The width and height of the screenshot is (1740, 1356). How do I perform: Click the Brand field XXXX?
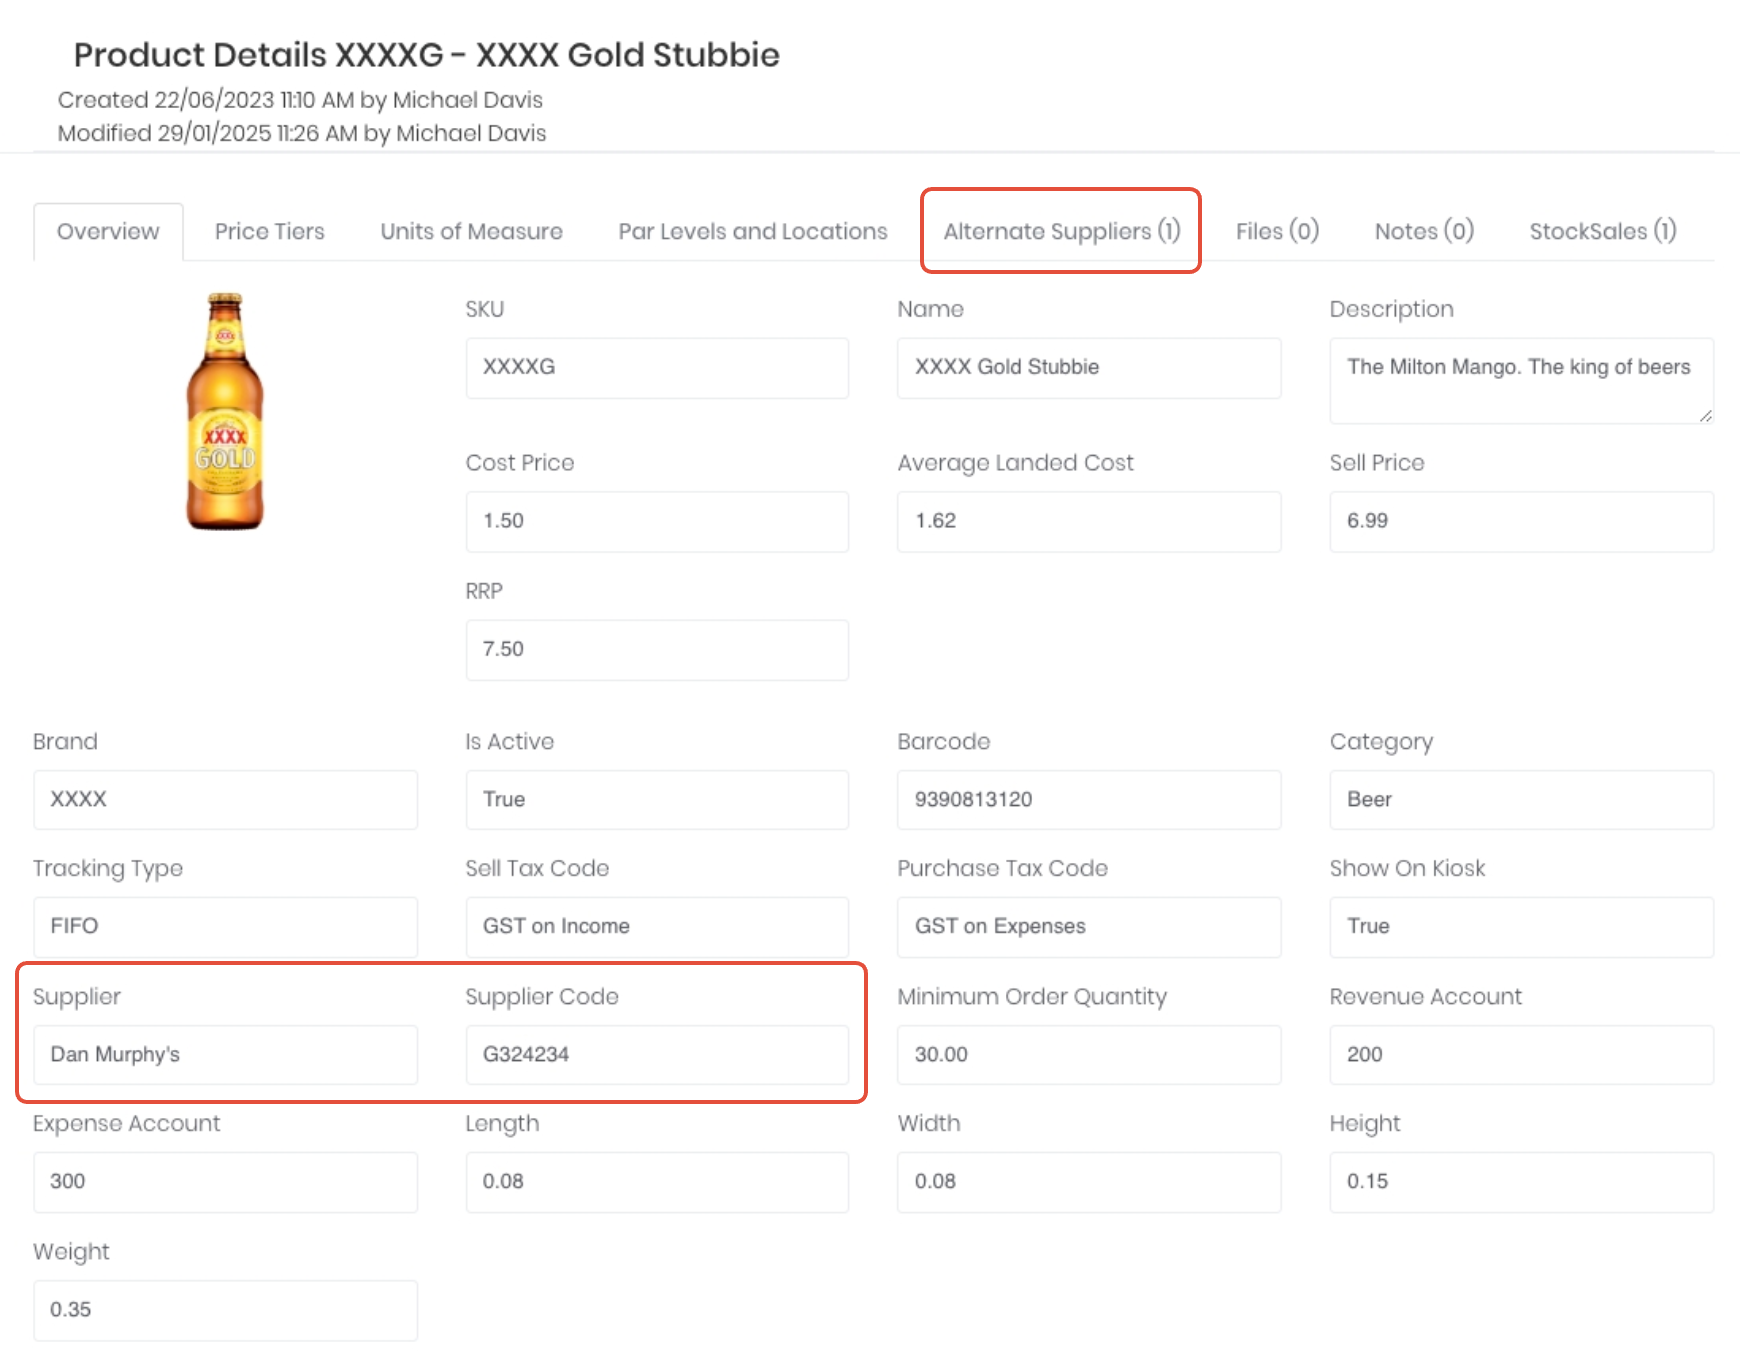(x=225, y=799)
